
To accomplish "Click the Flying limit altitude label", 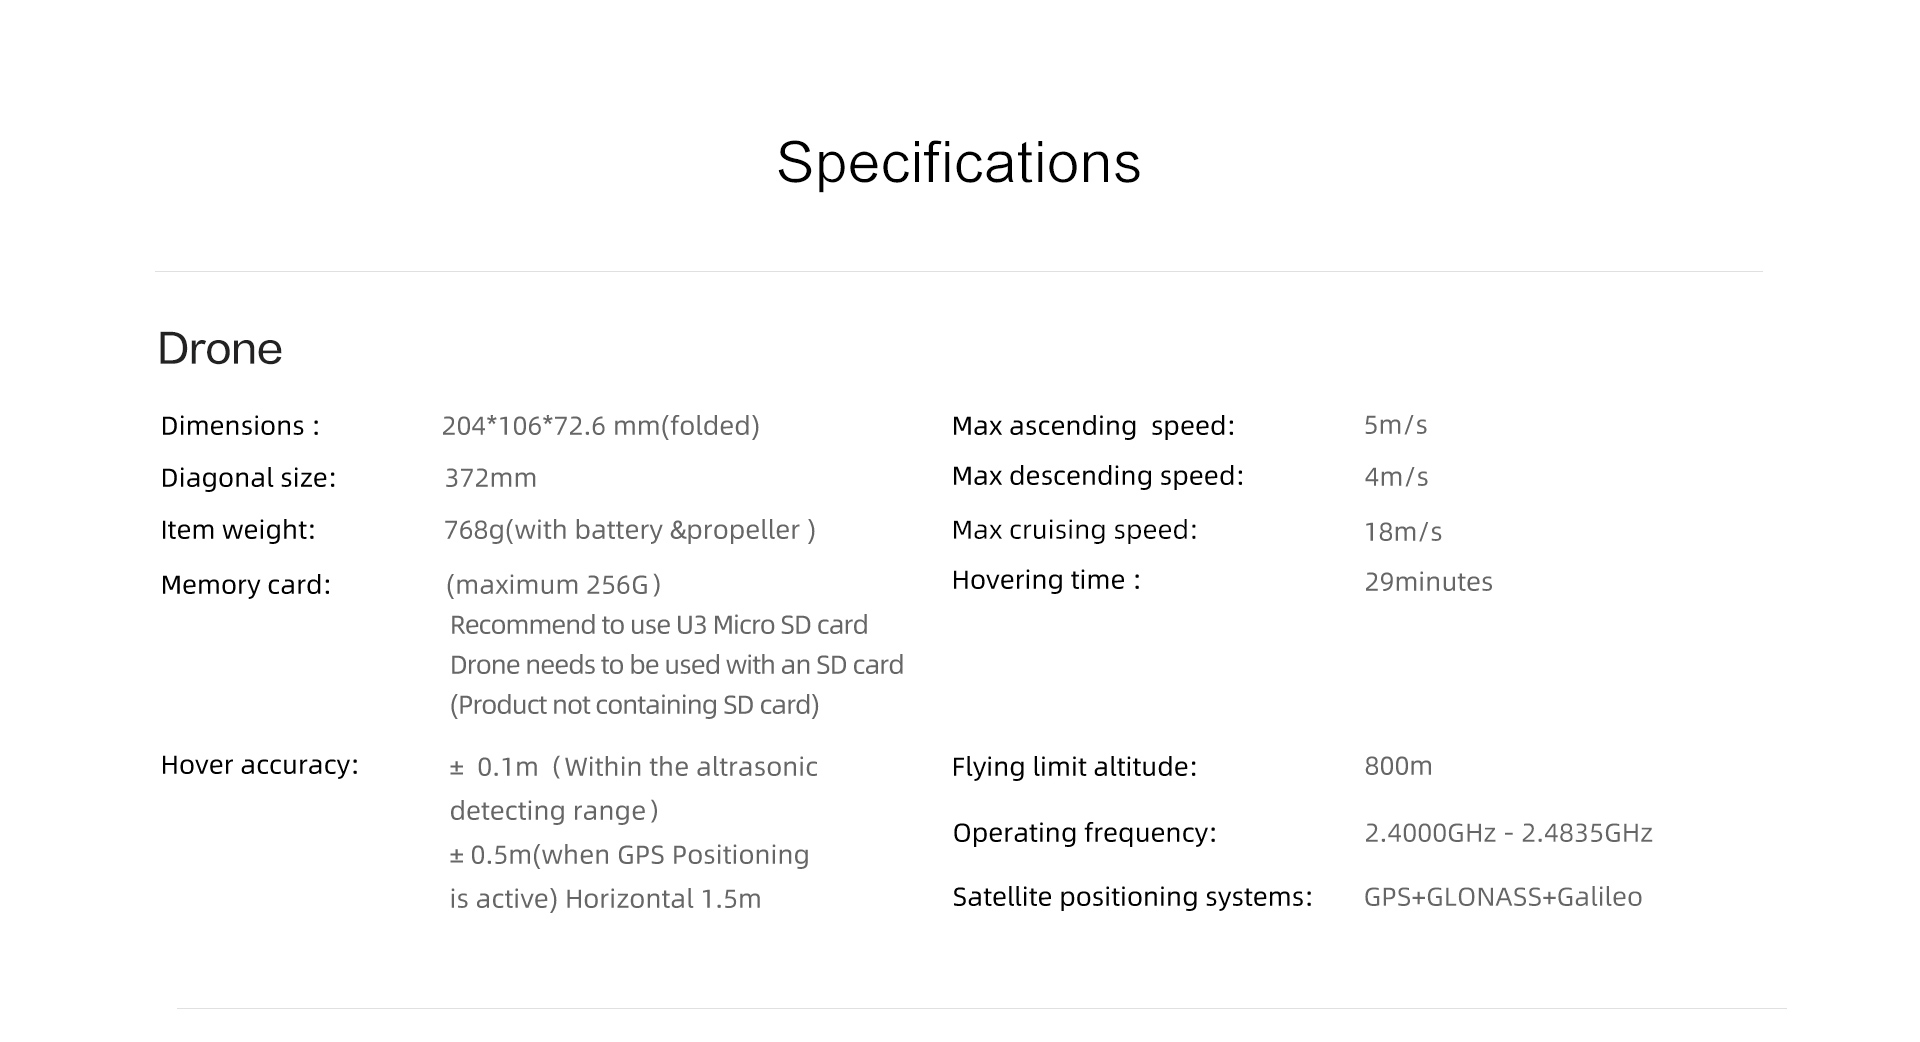I will coord(1074,767).
